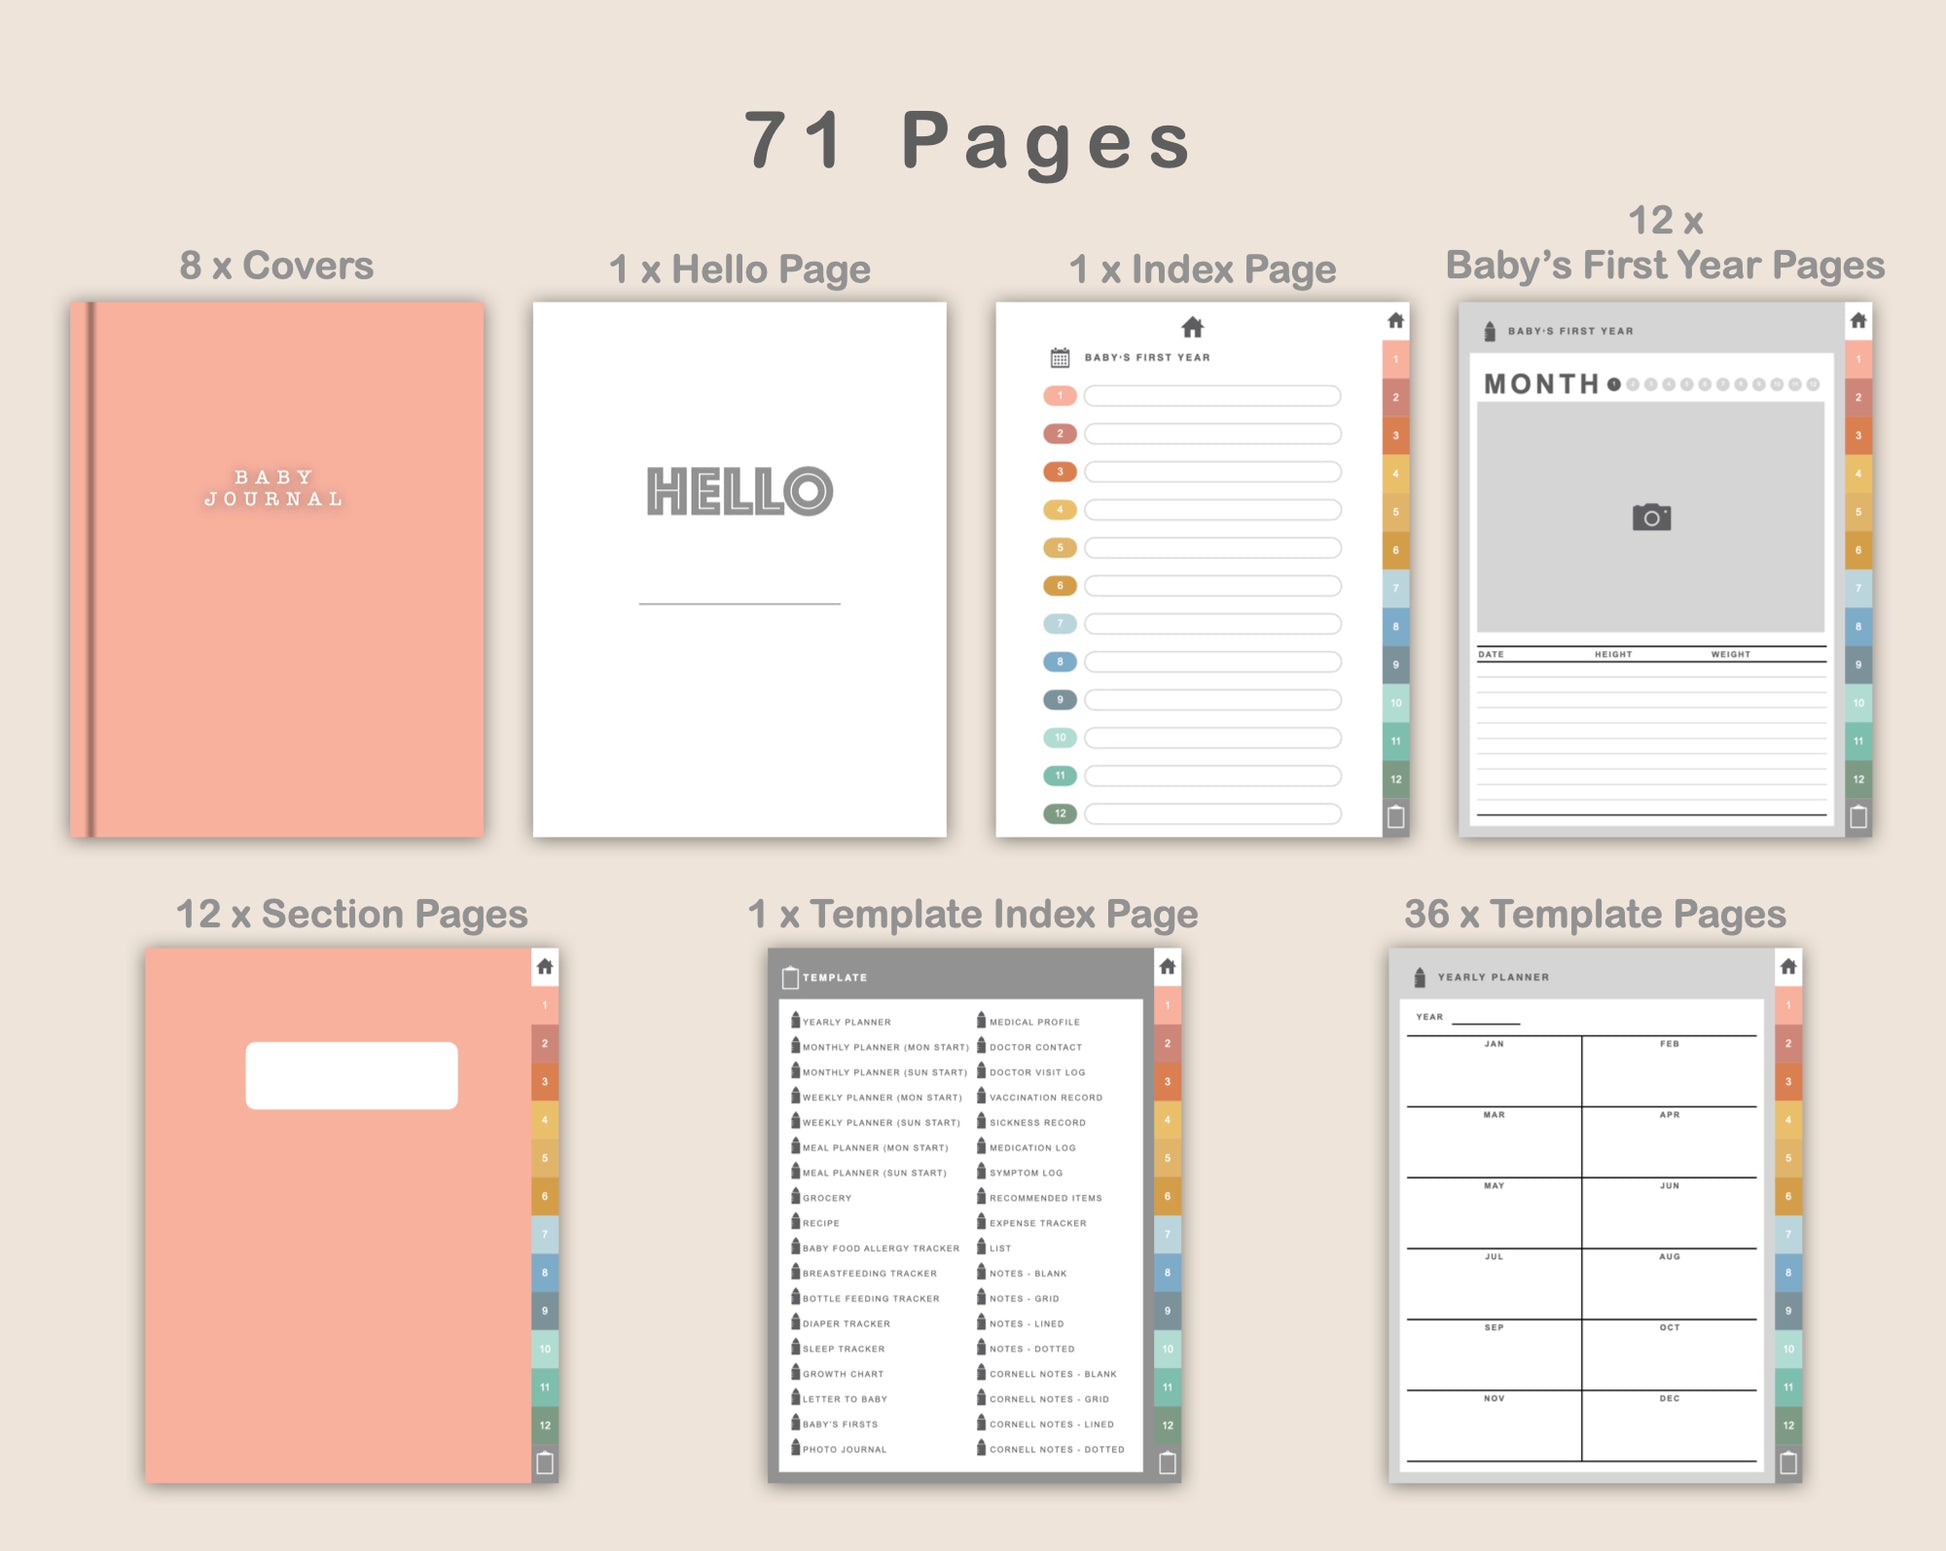Click tab 7 on the Index Page sidebar
Screen dimensions: 1946x1551
[x=1396, y=588]
